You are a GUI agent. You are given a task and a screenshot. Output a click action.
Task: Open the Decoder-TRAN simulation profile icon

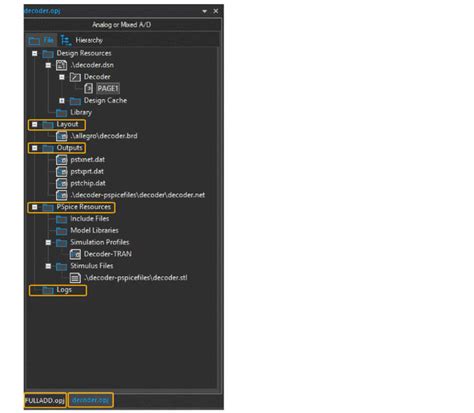[75, 254]
